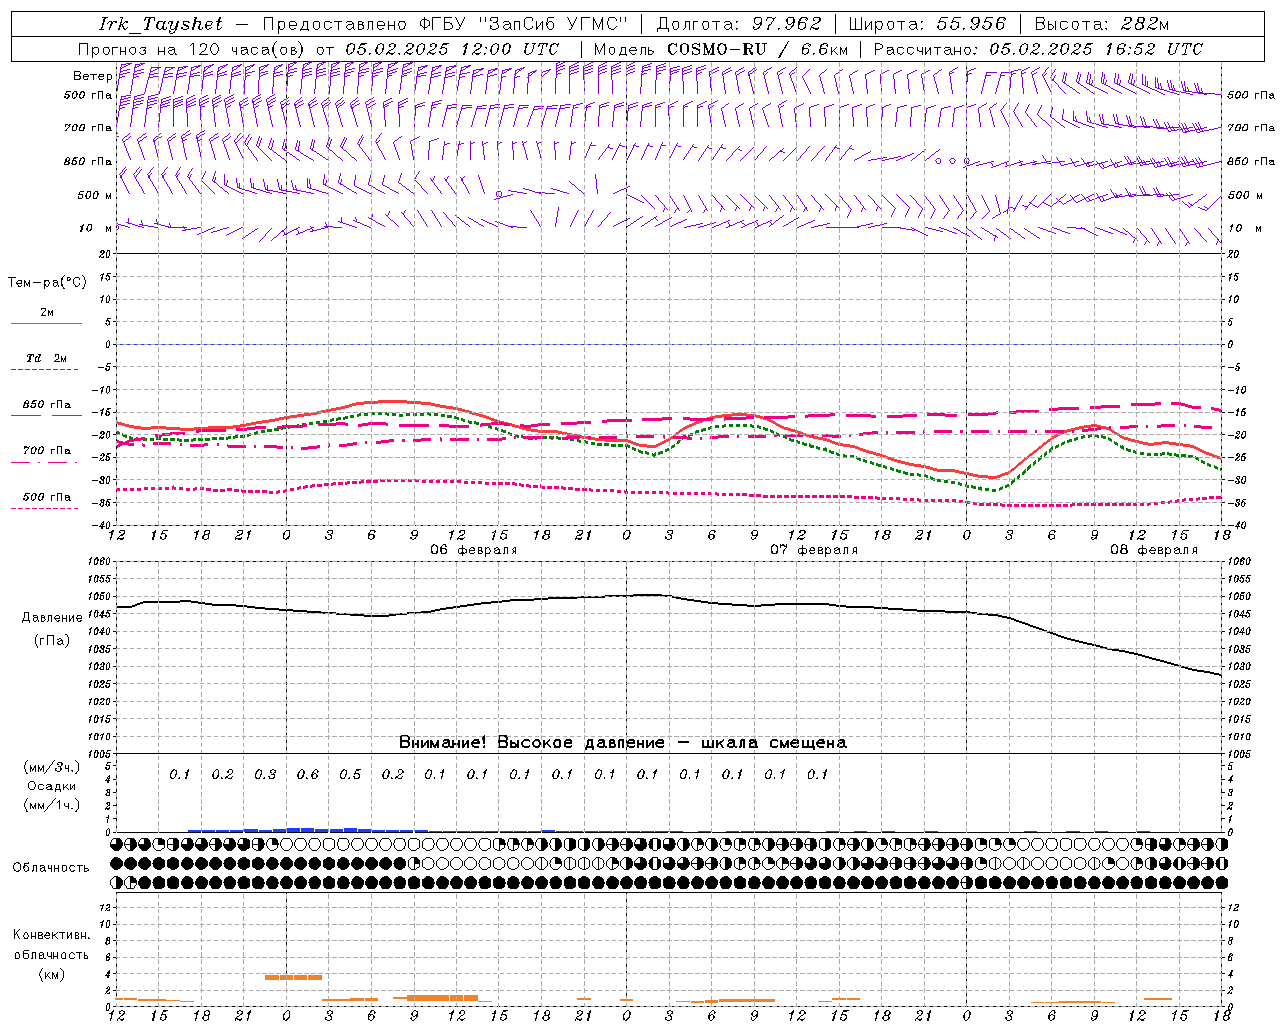Click the (мм/1ч.) precipitation unit label
Screen dimensions: 1280x1024
51,805
